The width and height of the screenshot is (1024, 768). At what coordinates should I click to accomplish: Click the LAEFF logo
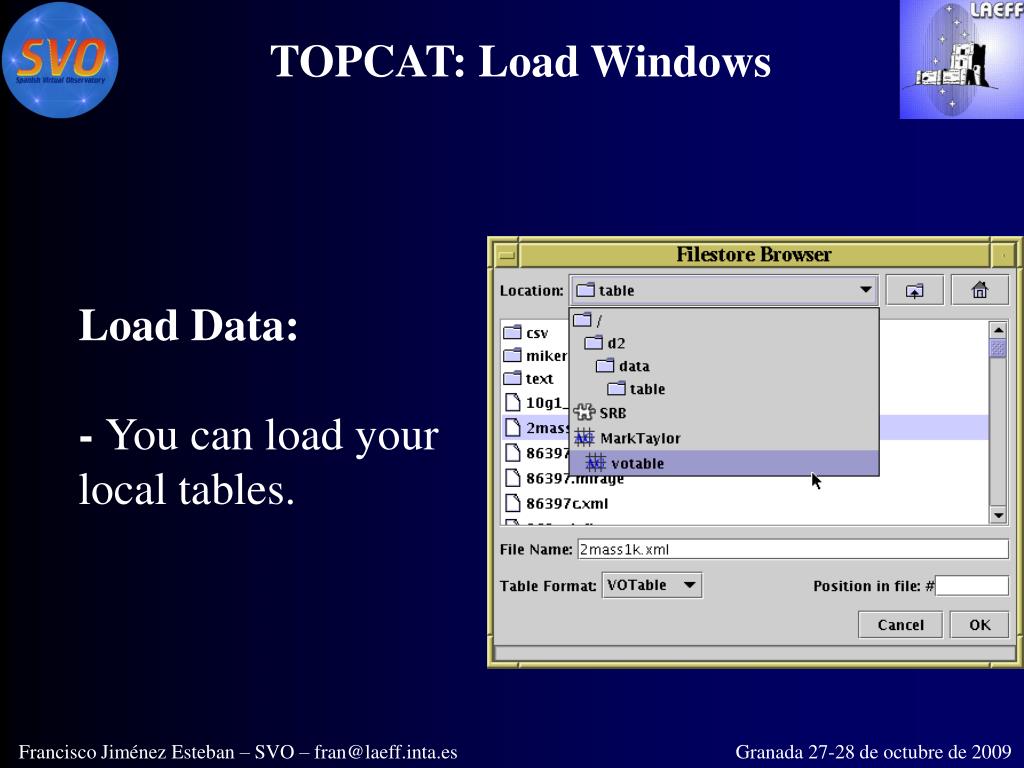[961, 59]
